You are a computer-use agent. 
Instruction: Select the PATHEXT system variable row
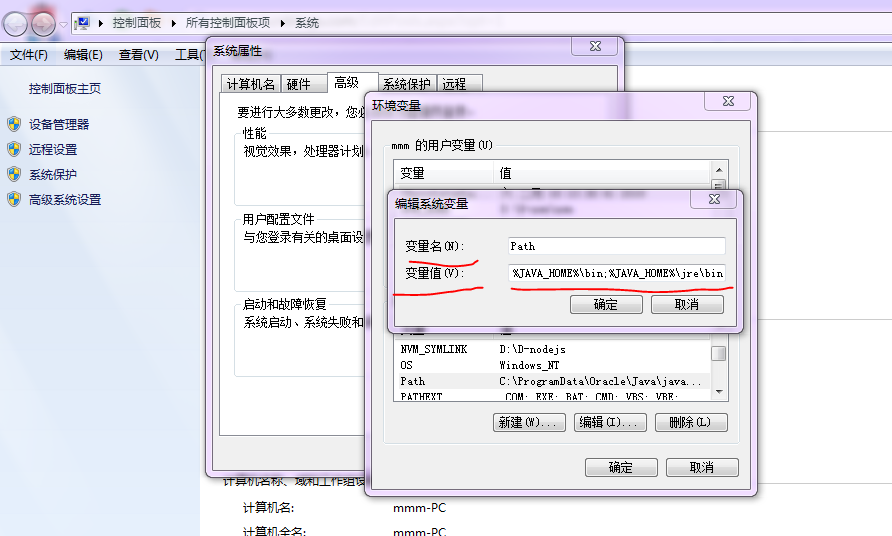pyautogui.click(x=552, y=395)
